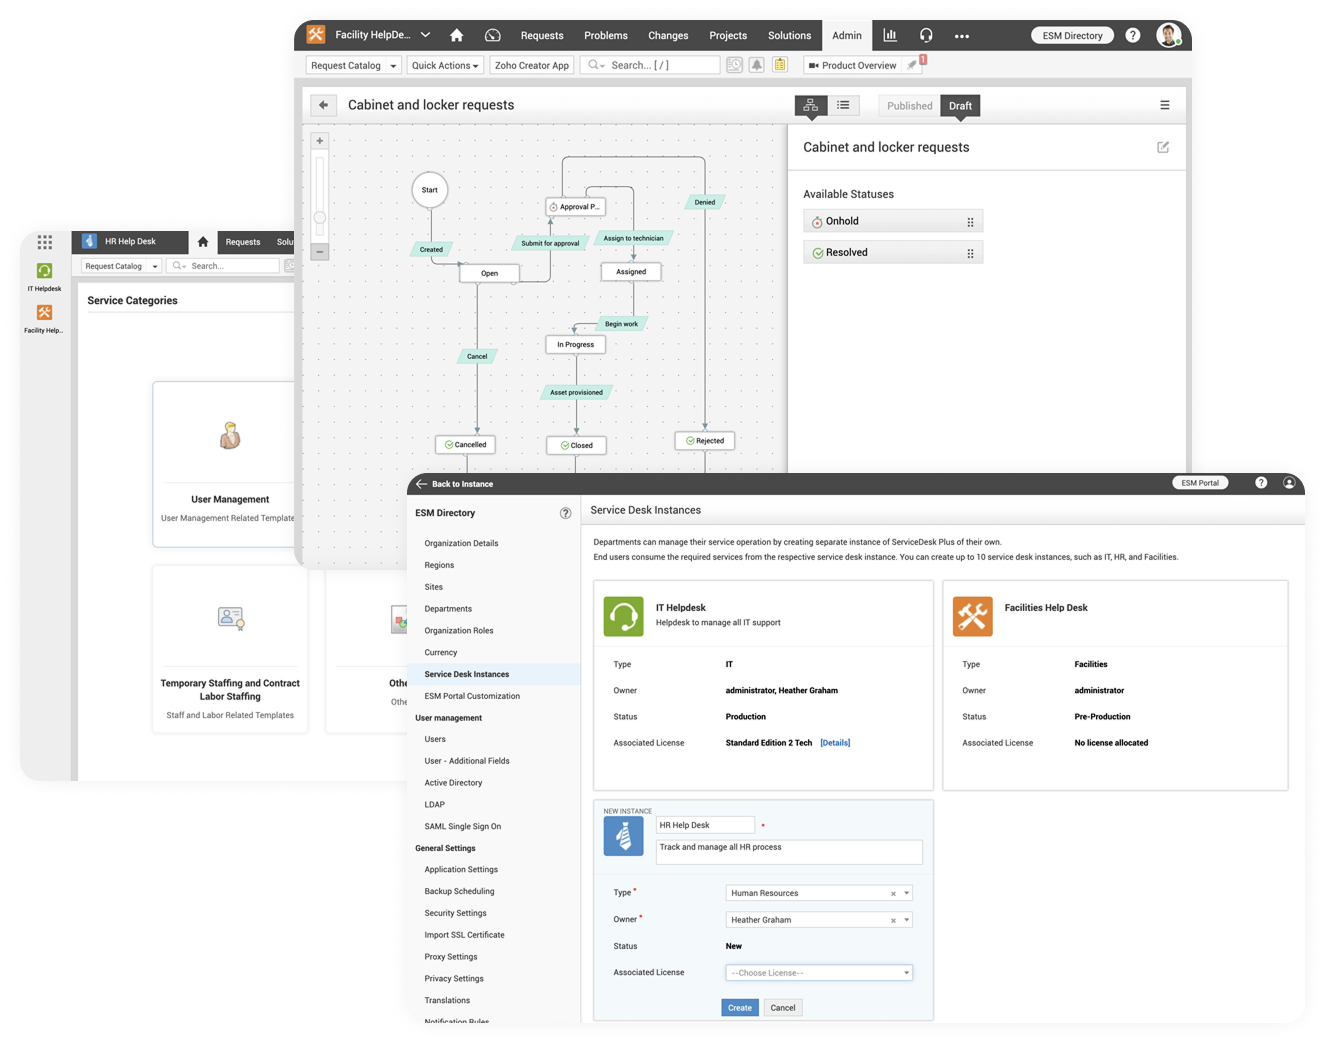This screenshot has width=1325, height=1043.
Task: Click the support headset icon
Action: point(926,35)
